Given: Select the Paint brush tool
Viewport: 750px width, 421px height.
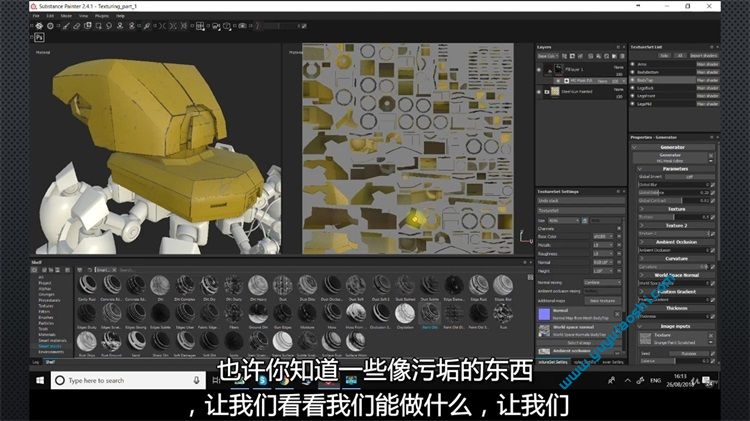Looking at the screenshot, I should click(x=66, y=26).
